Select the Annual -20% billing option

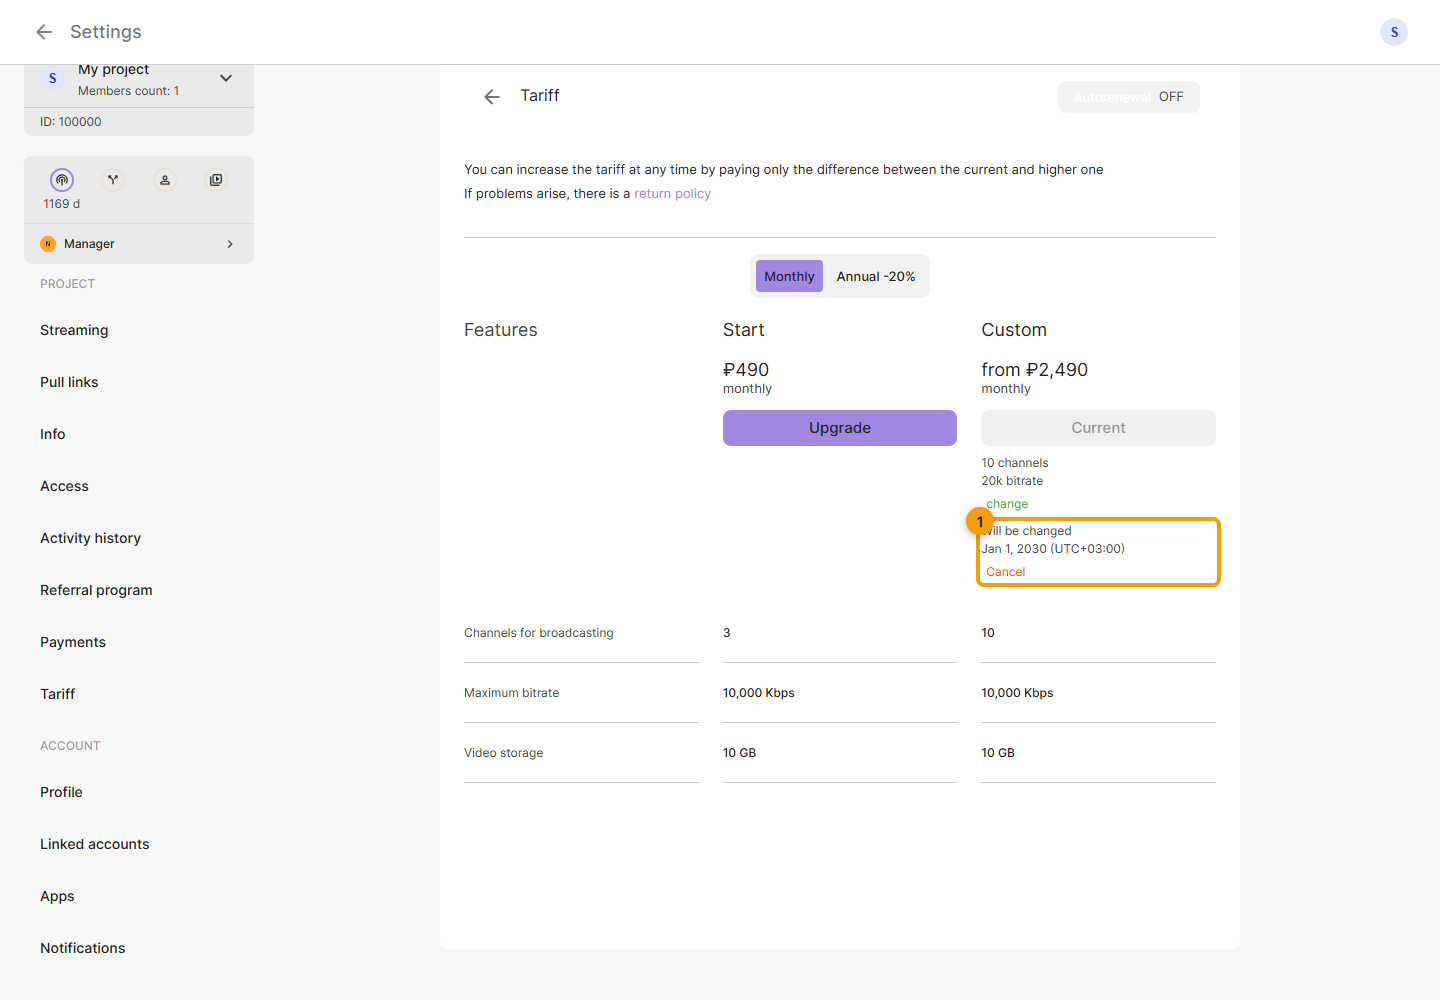(876, 276)
